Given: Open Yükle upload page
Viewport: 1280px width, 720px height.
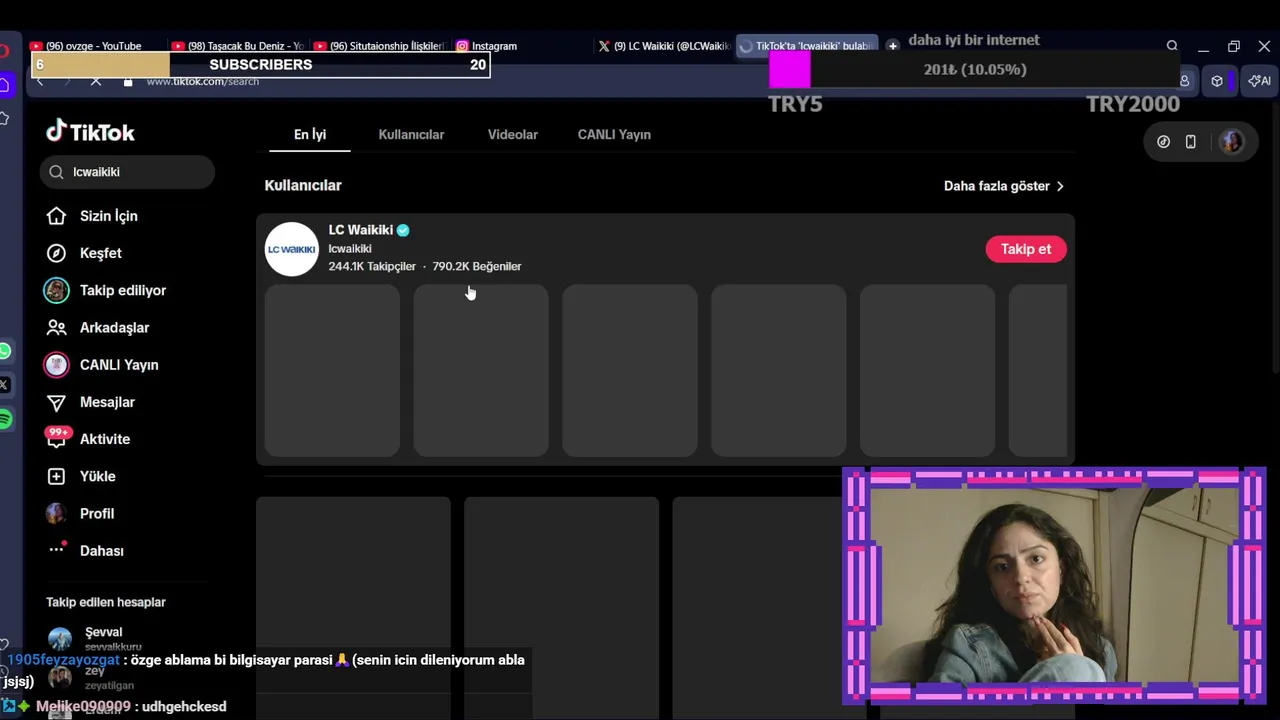Looking at the screenshot, I should pos(97,476).
